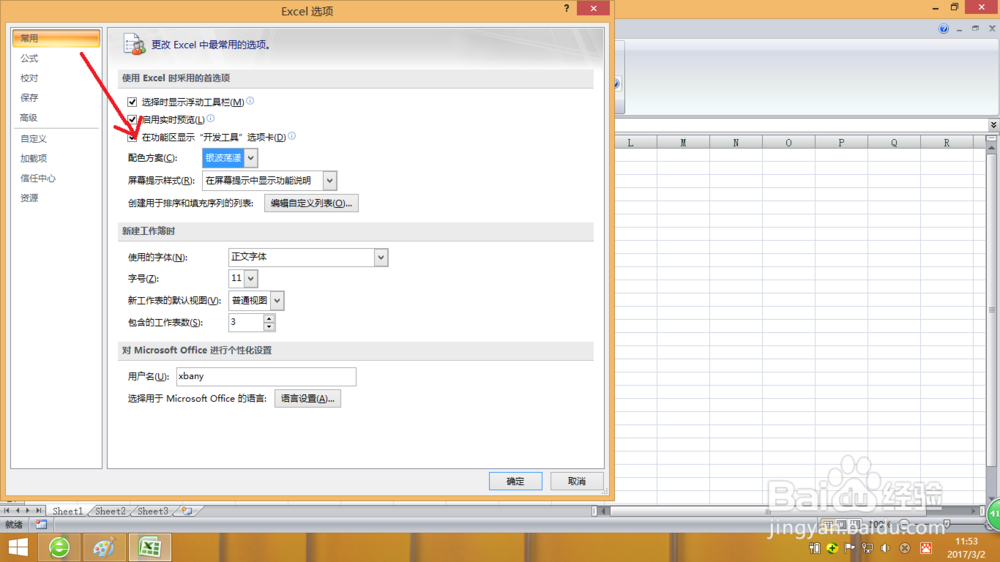Viewport: 1000px width, 562px height.
Task: Jump to the first sheet using the tab navigation arrow
Action: point(7,511)
